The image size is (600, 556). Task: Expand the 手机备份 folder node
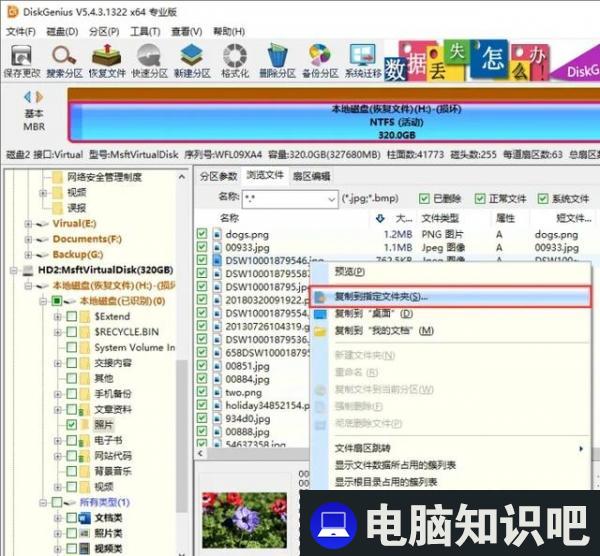click(x=57, y=394)
